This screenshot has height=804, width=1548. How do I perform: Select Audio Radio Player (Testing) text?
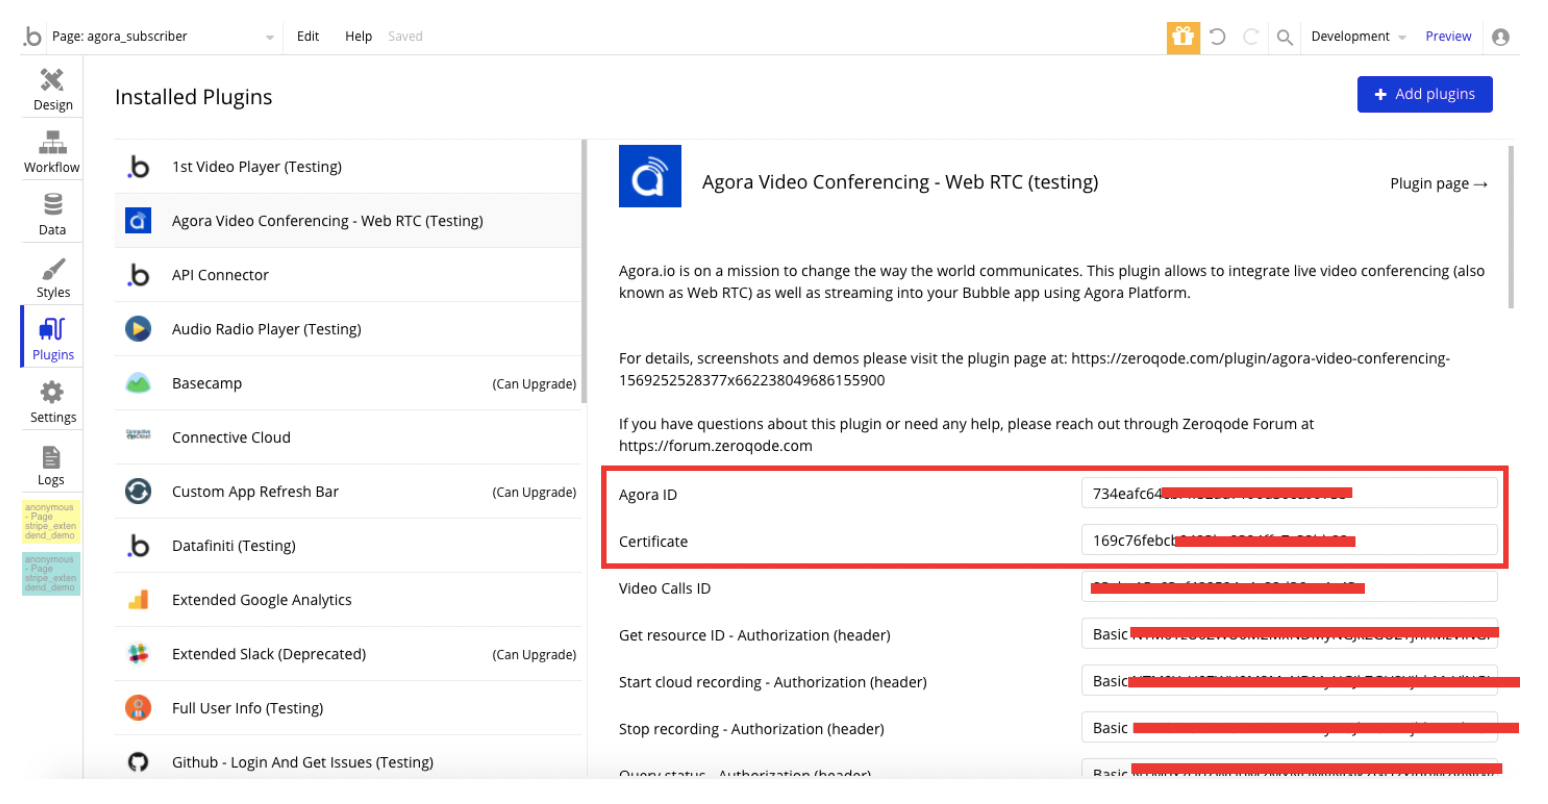[266, 329]
